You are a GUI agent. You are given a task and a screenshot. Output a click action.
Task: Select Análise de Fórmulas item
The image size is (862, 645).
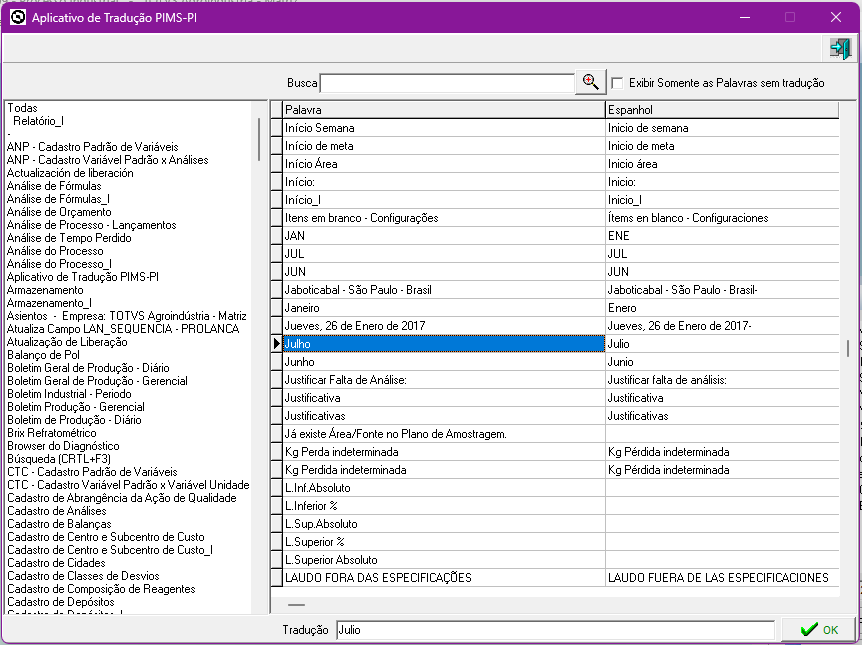click(x=54, y=186)
